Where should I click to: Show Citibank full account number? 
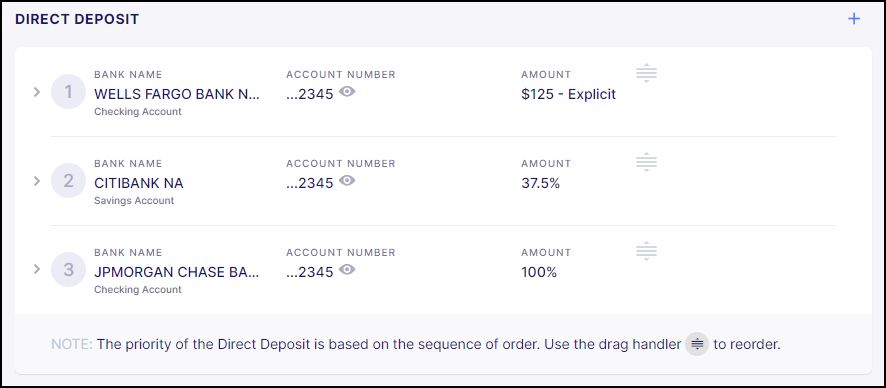[x=347, y=181]
